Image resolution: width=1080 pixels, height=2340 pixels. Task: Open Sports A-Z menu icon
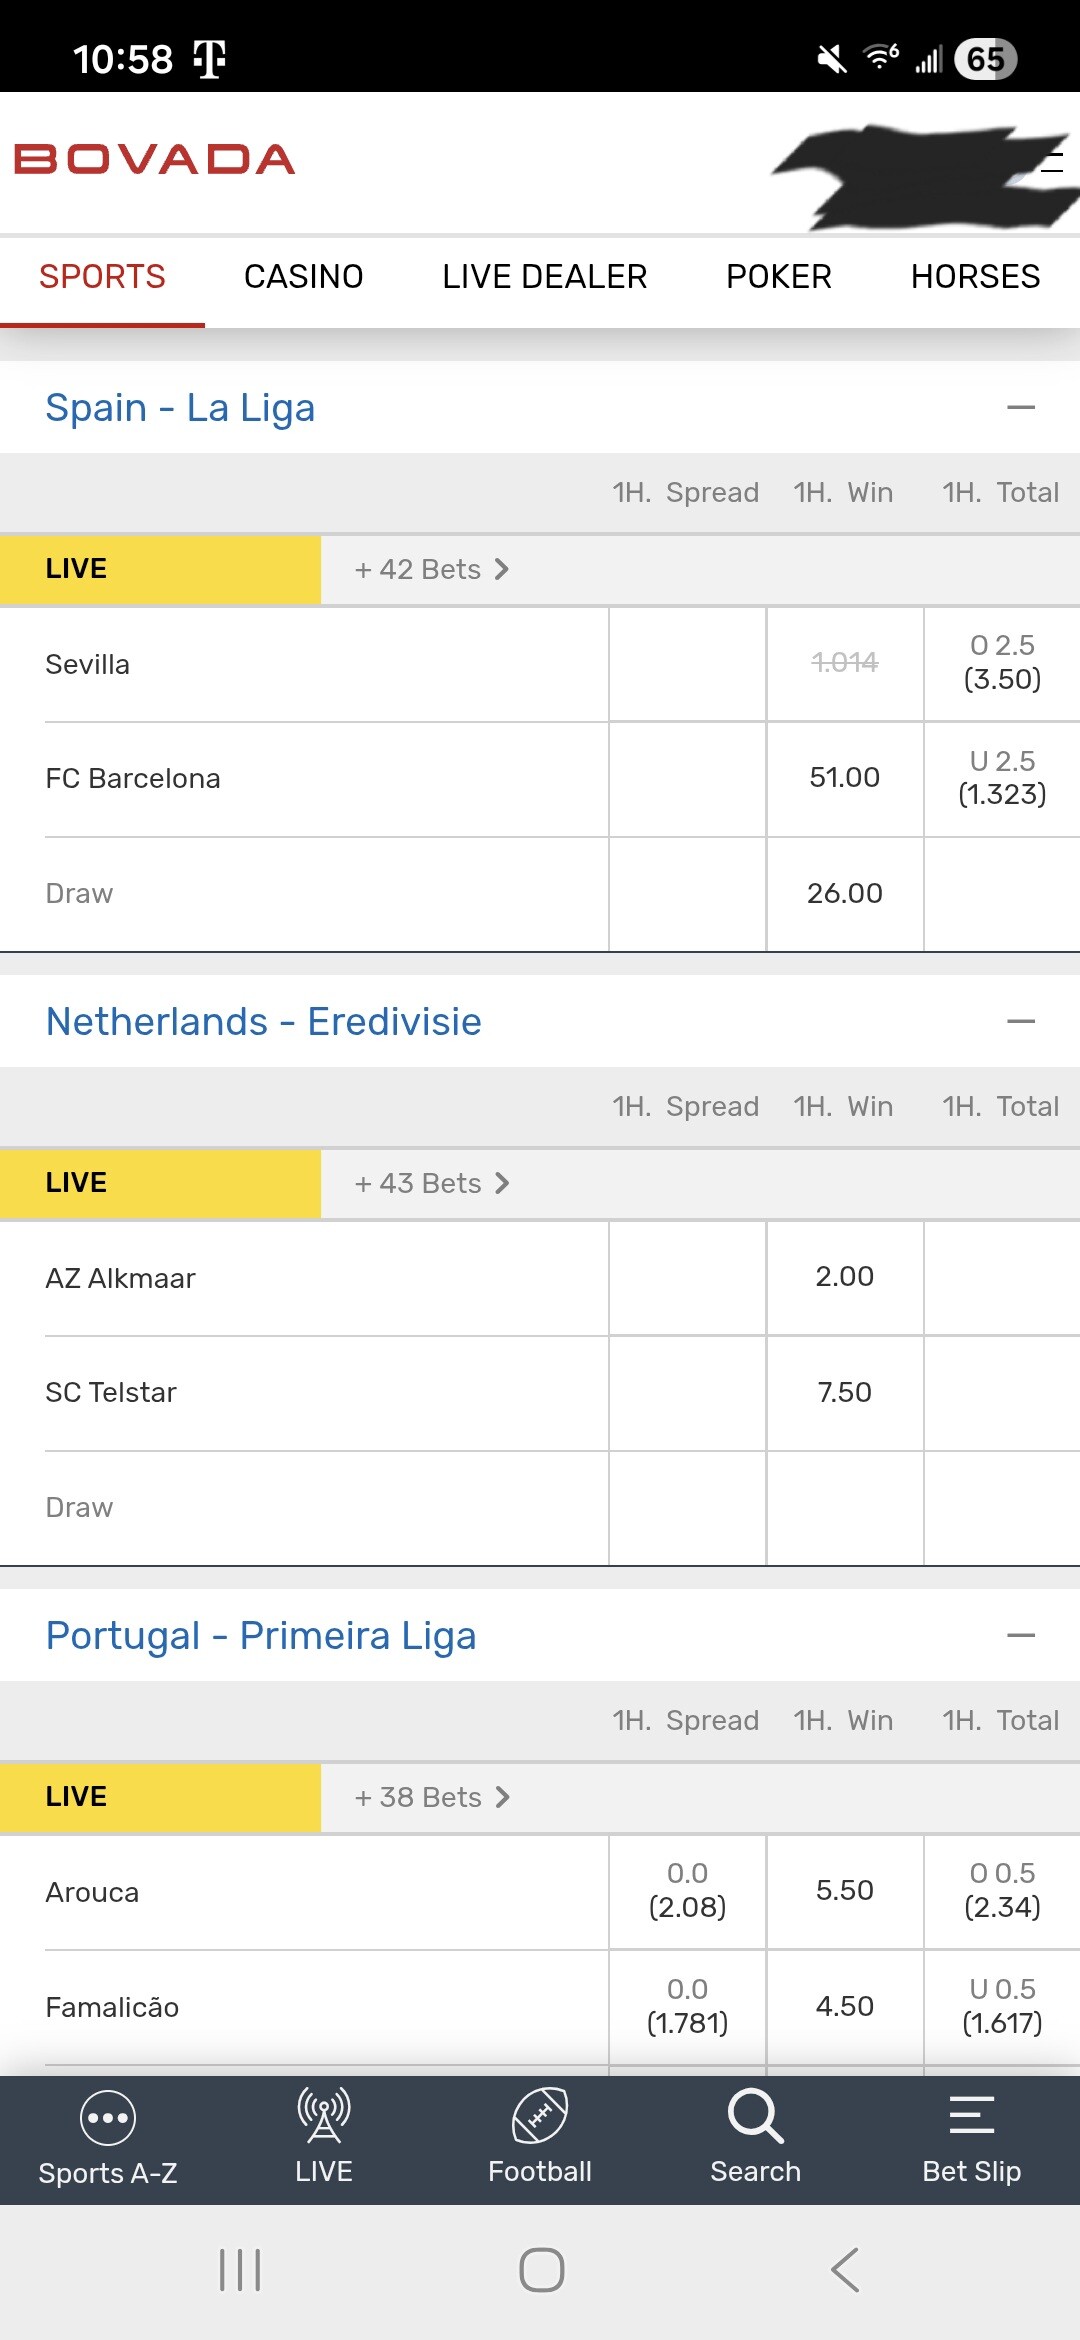click(107, 2118)
